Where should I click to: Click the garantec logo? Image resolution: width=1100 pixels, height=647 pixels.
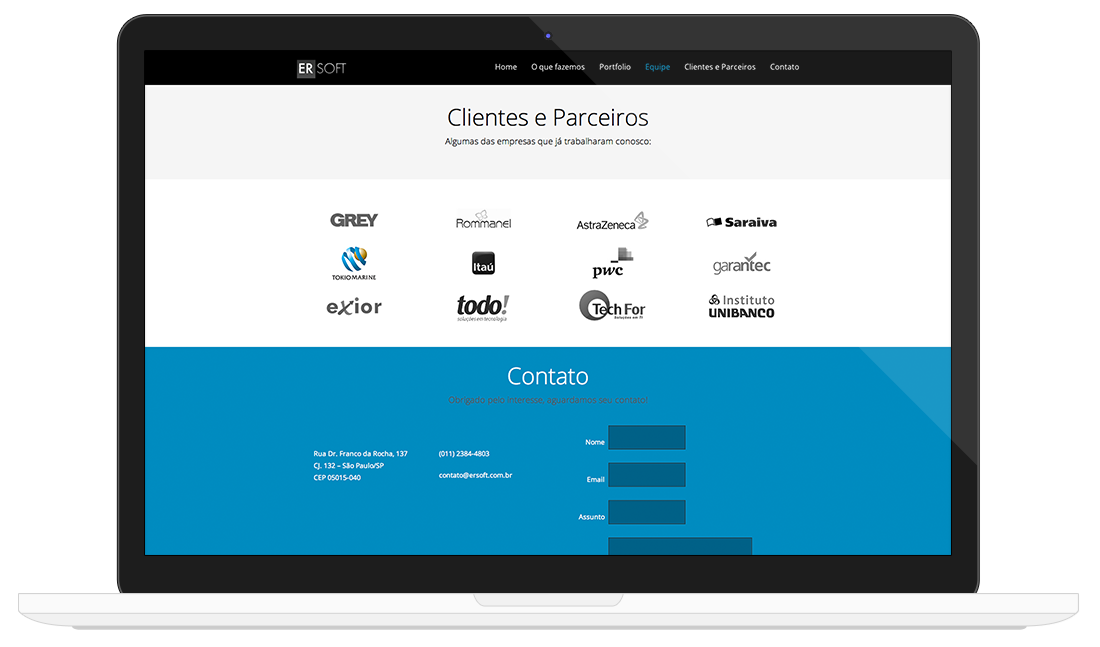pos(742,263)
